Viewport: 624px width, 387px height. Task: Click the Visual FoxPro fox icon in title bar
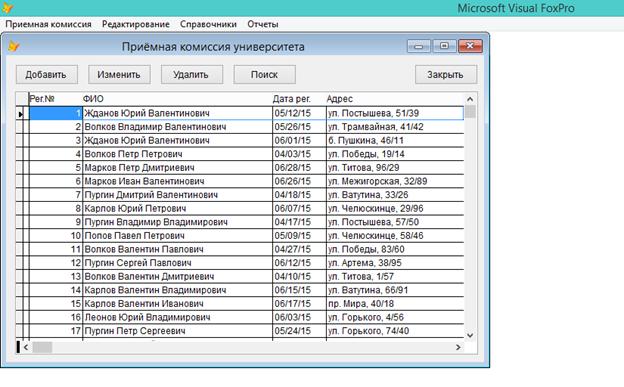(x=7, y=8)
